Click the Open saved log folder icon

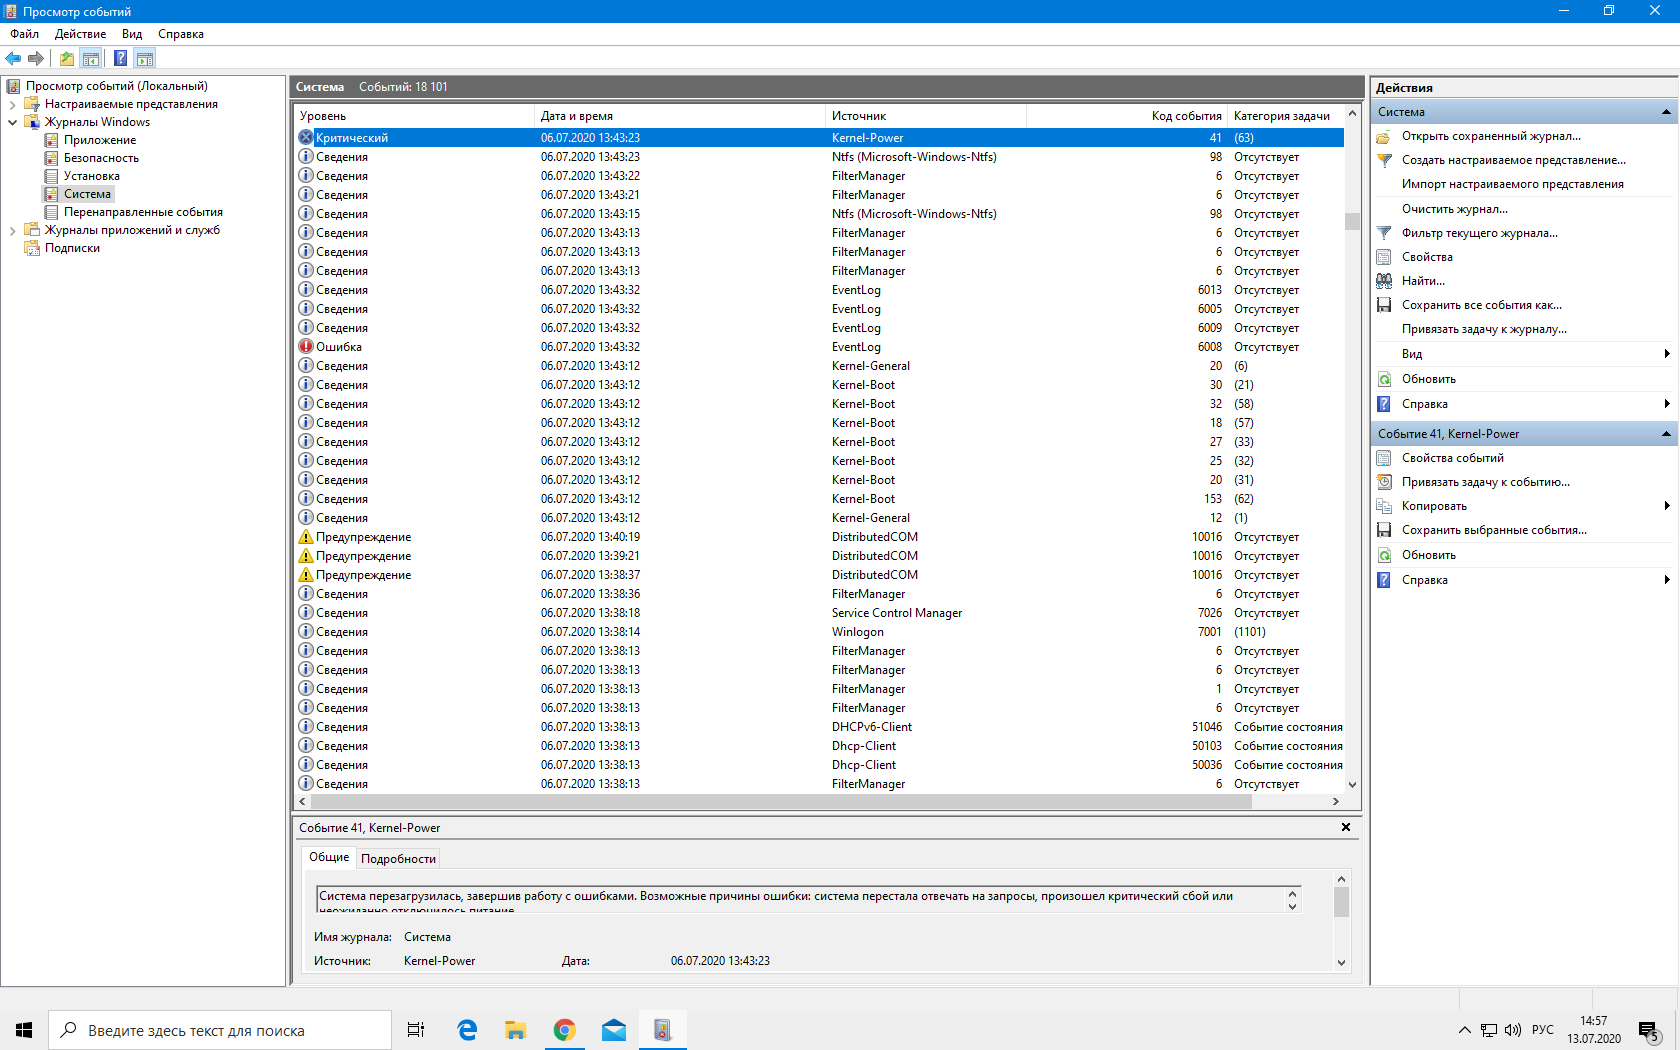click(1384, 136)
